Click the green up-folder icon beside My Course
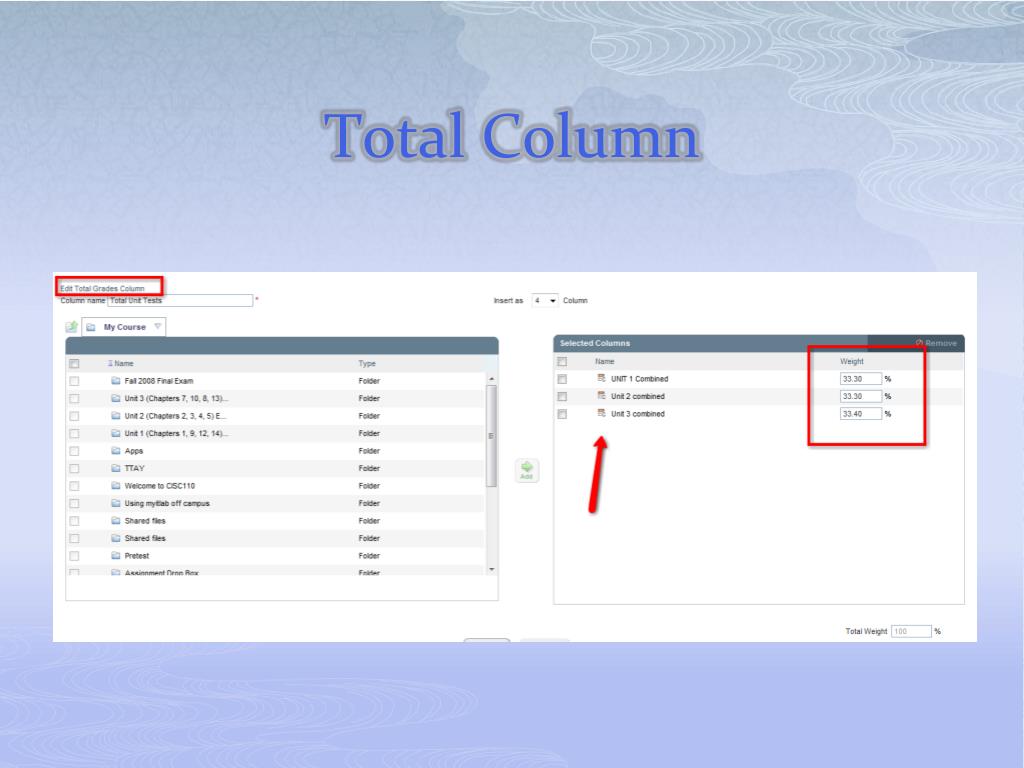Viewport: 1024px width, 768px height. pos(72,327)
